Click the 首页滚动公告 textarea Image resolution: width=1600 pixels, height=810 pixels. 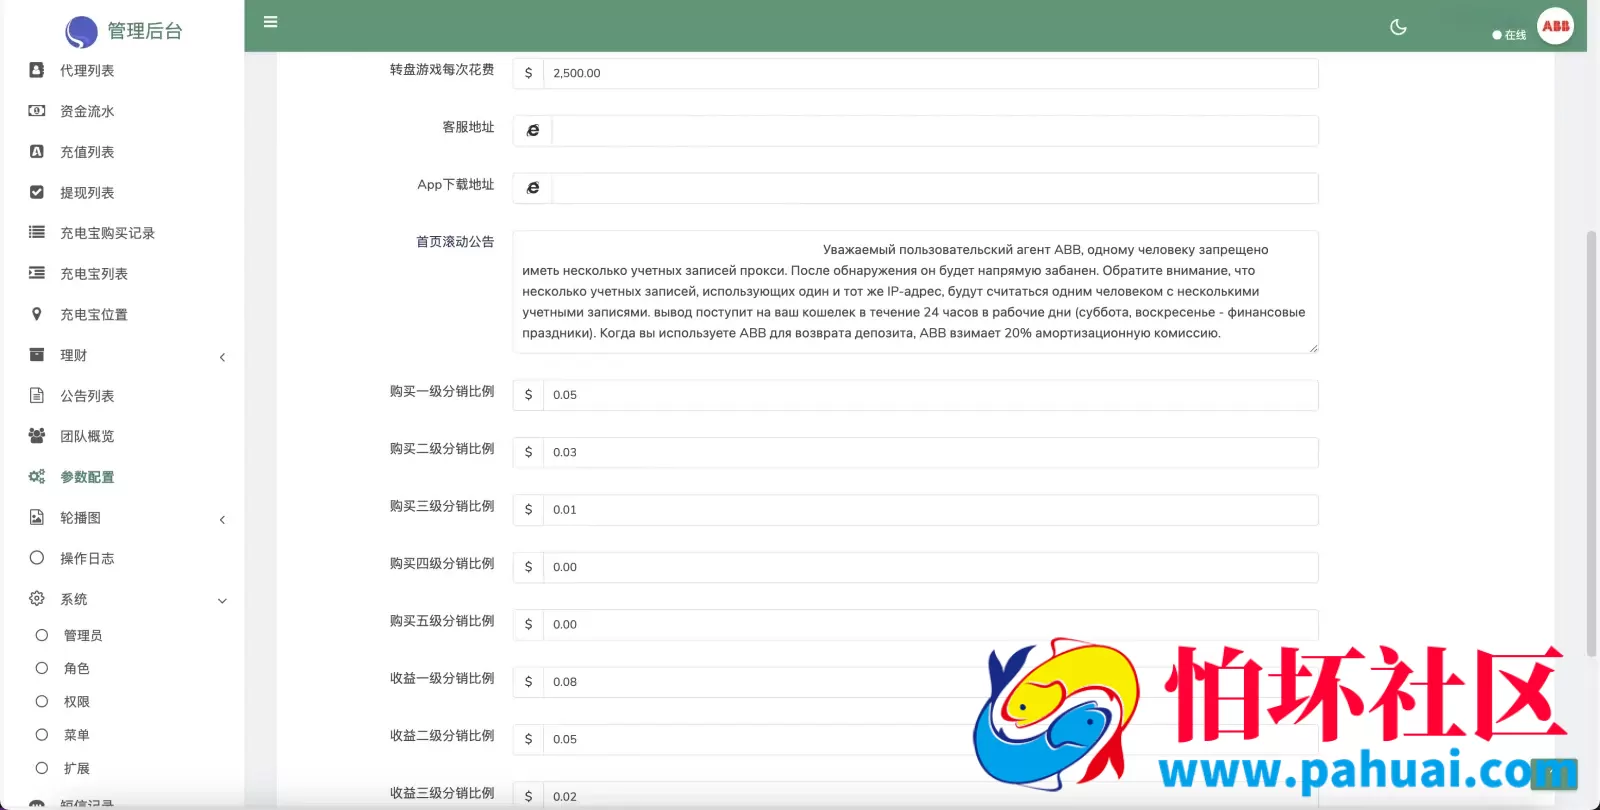[915, 292]
